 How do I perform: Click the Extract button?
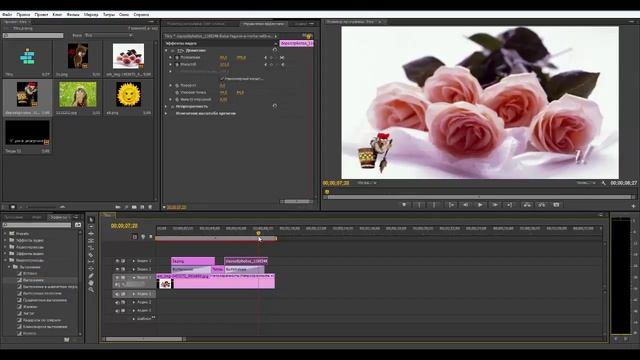[542, 205]
